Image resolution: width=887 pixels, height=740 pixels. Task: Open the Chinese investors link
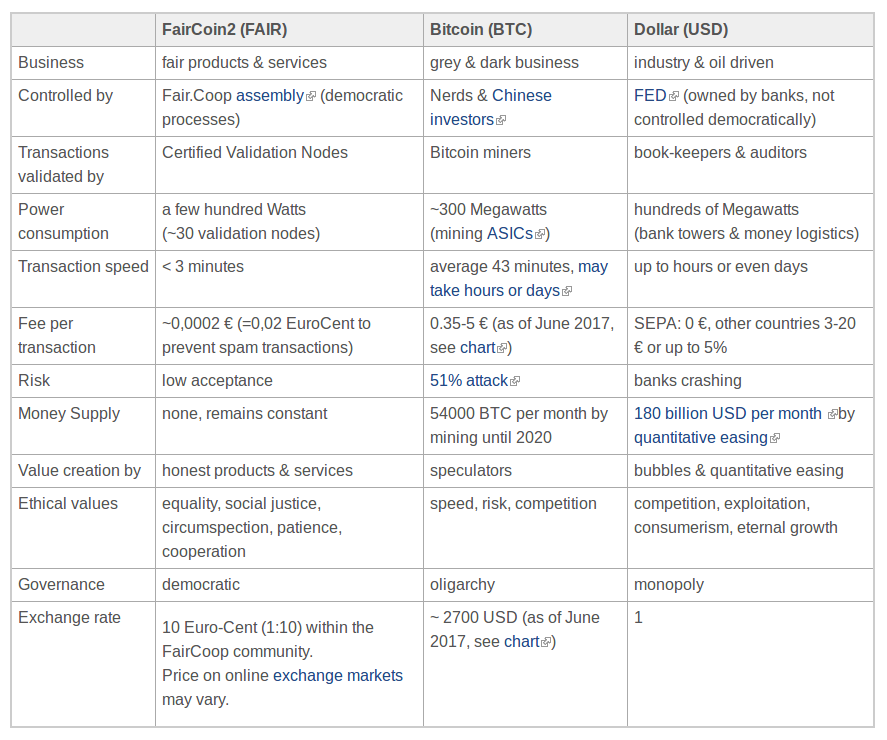[x=490, y=107]
